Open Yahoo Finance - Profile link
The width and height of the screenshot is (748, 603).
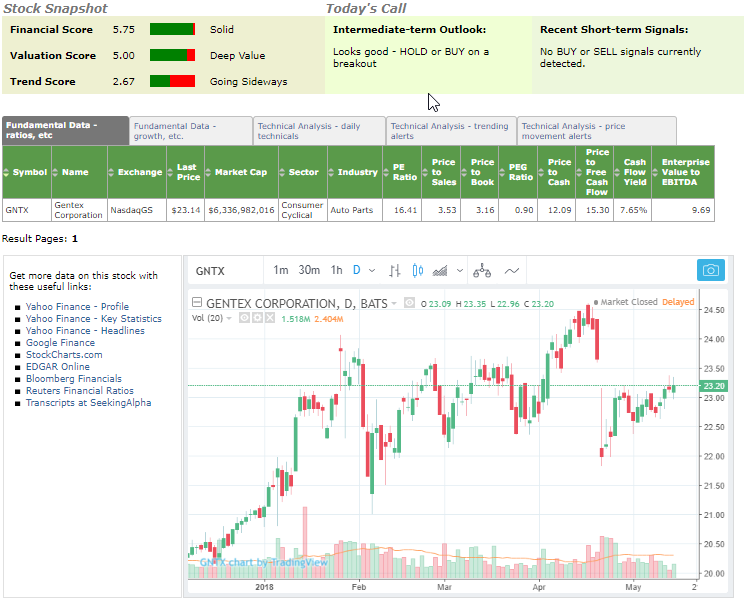(77, 306)
